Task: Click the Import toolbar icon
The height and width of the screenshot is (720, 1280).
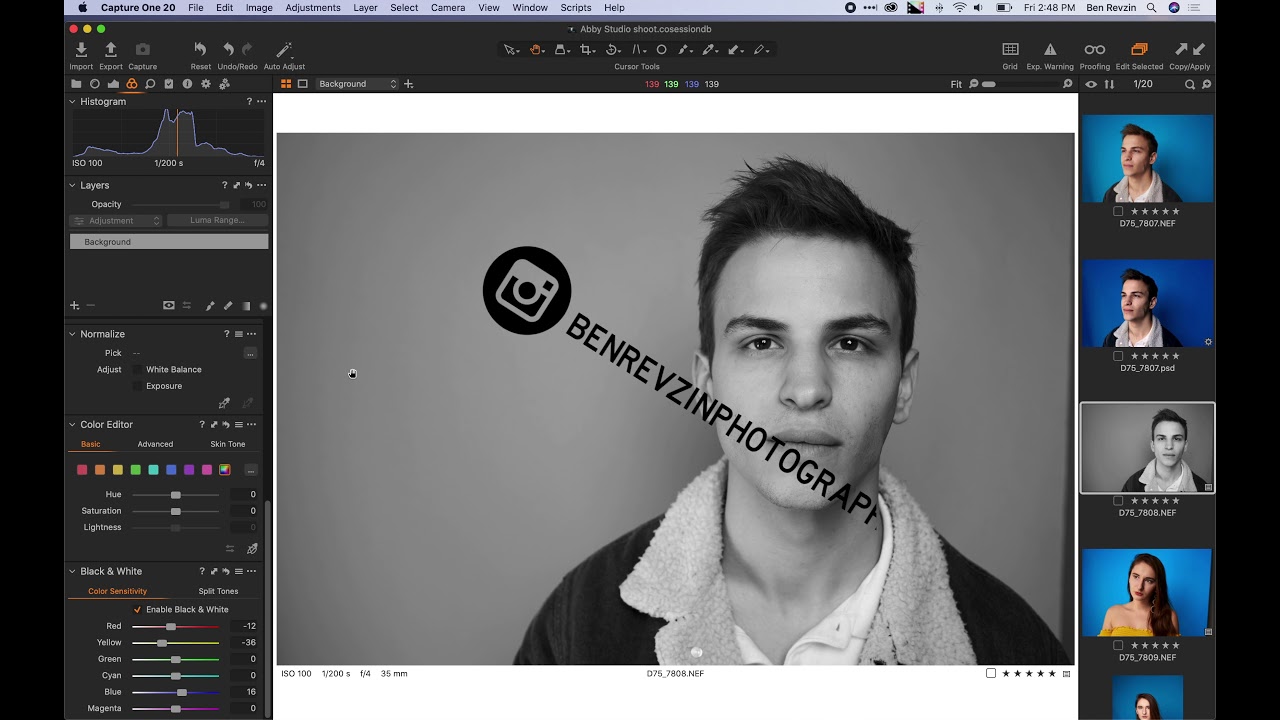Action: pyautogui.click(x=81, y=50)
